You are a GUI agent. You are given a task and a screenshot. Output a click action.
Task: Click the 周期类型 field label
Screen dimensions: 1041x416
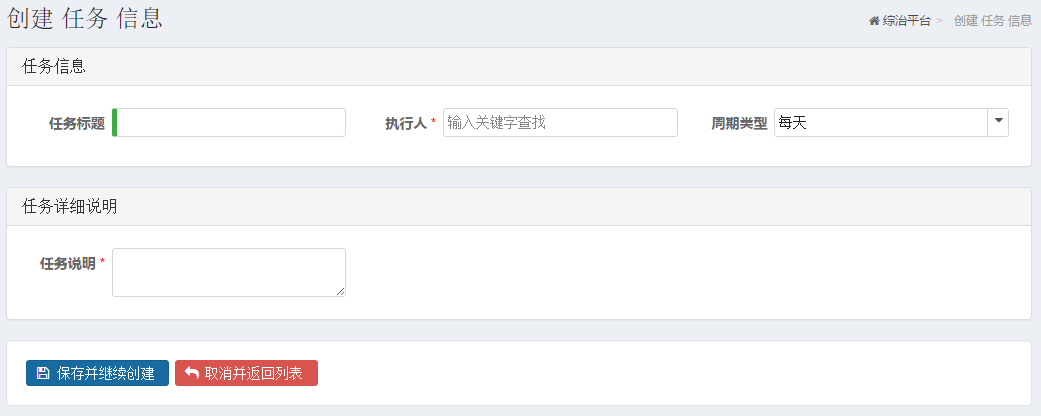(740, 123)
